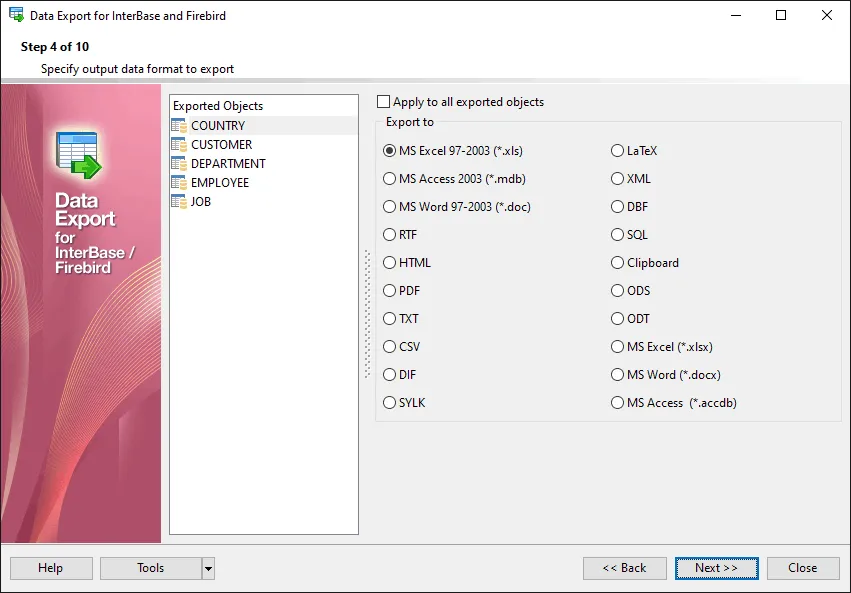Maximize the Data Export window

(781, 15)
